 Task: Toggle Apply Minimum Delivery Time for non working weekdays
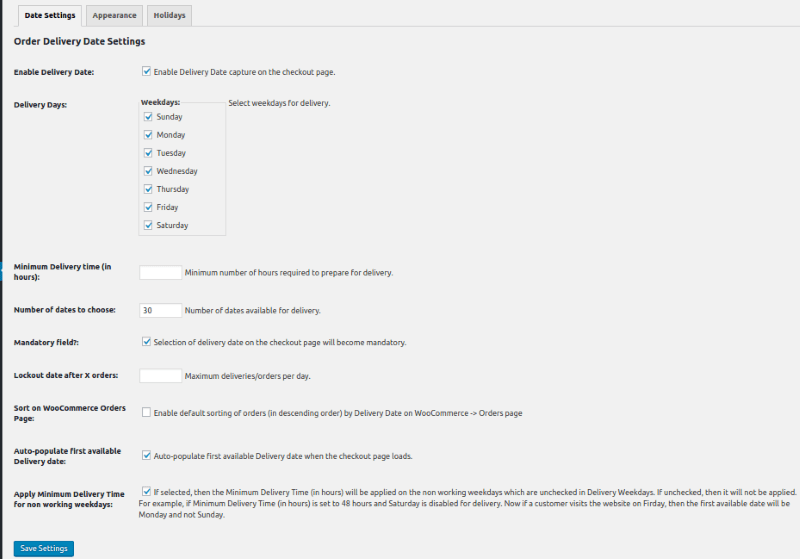[x=146, y=492]
